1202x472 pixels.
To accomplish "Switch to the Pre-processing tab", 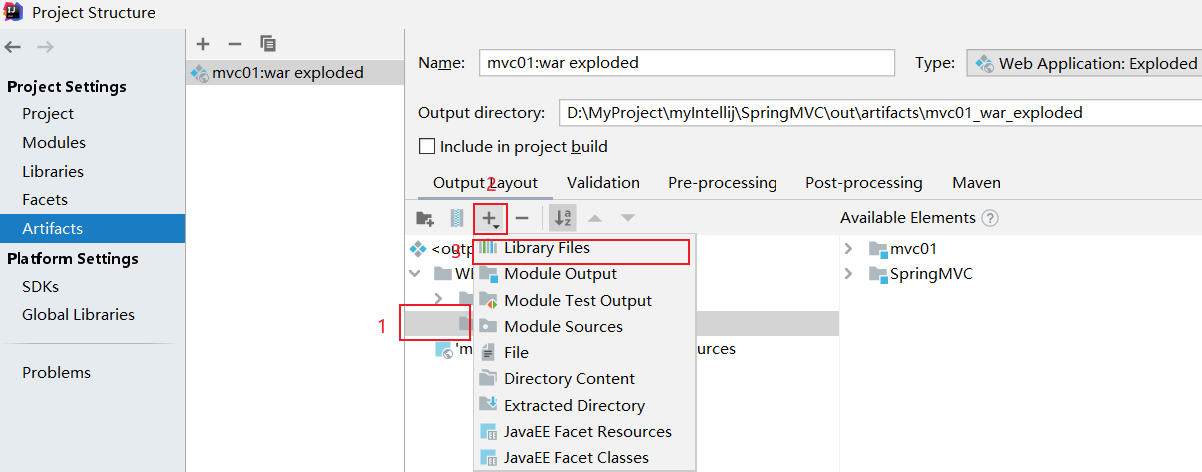I will [722, 183].
